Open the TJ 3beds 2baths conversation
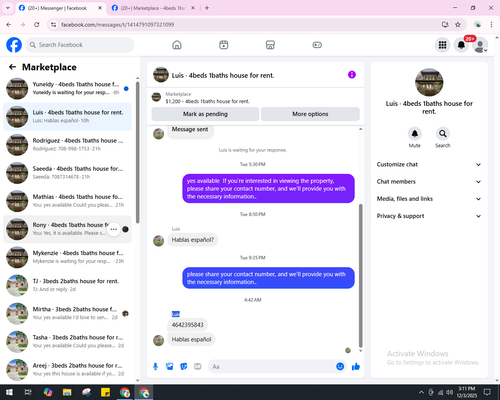 [67, 285]
